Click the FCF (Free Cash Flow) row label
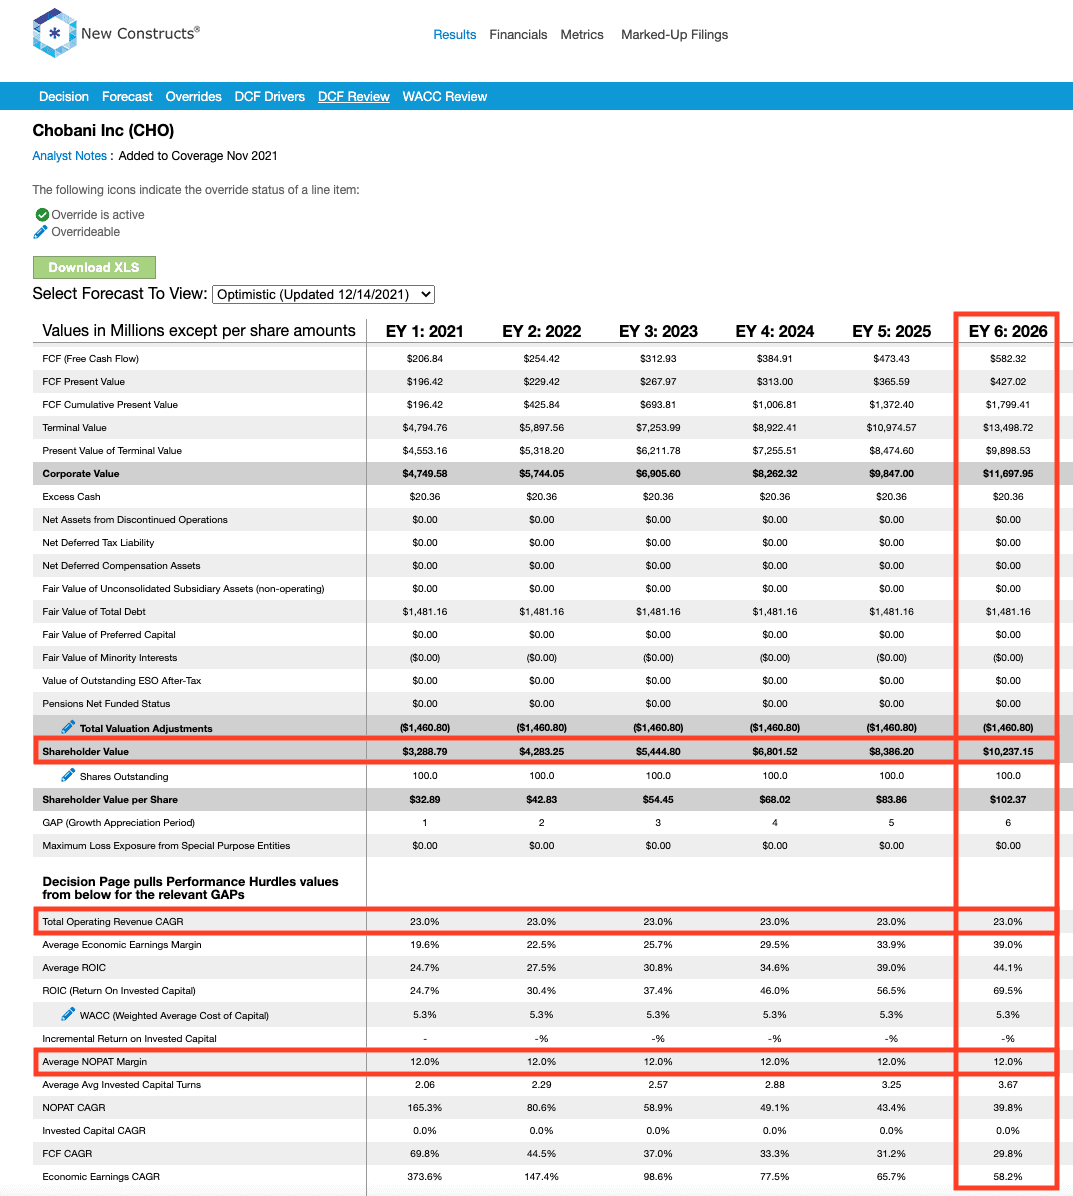This screenshot has height=1196, width=1073. (x=91, y=358)
